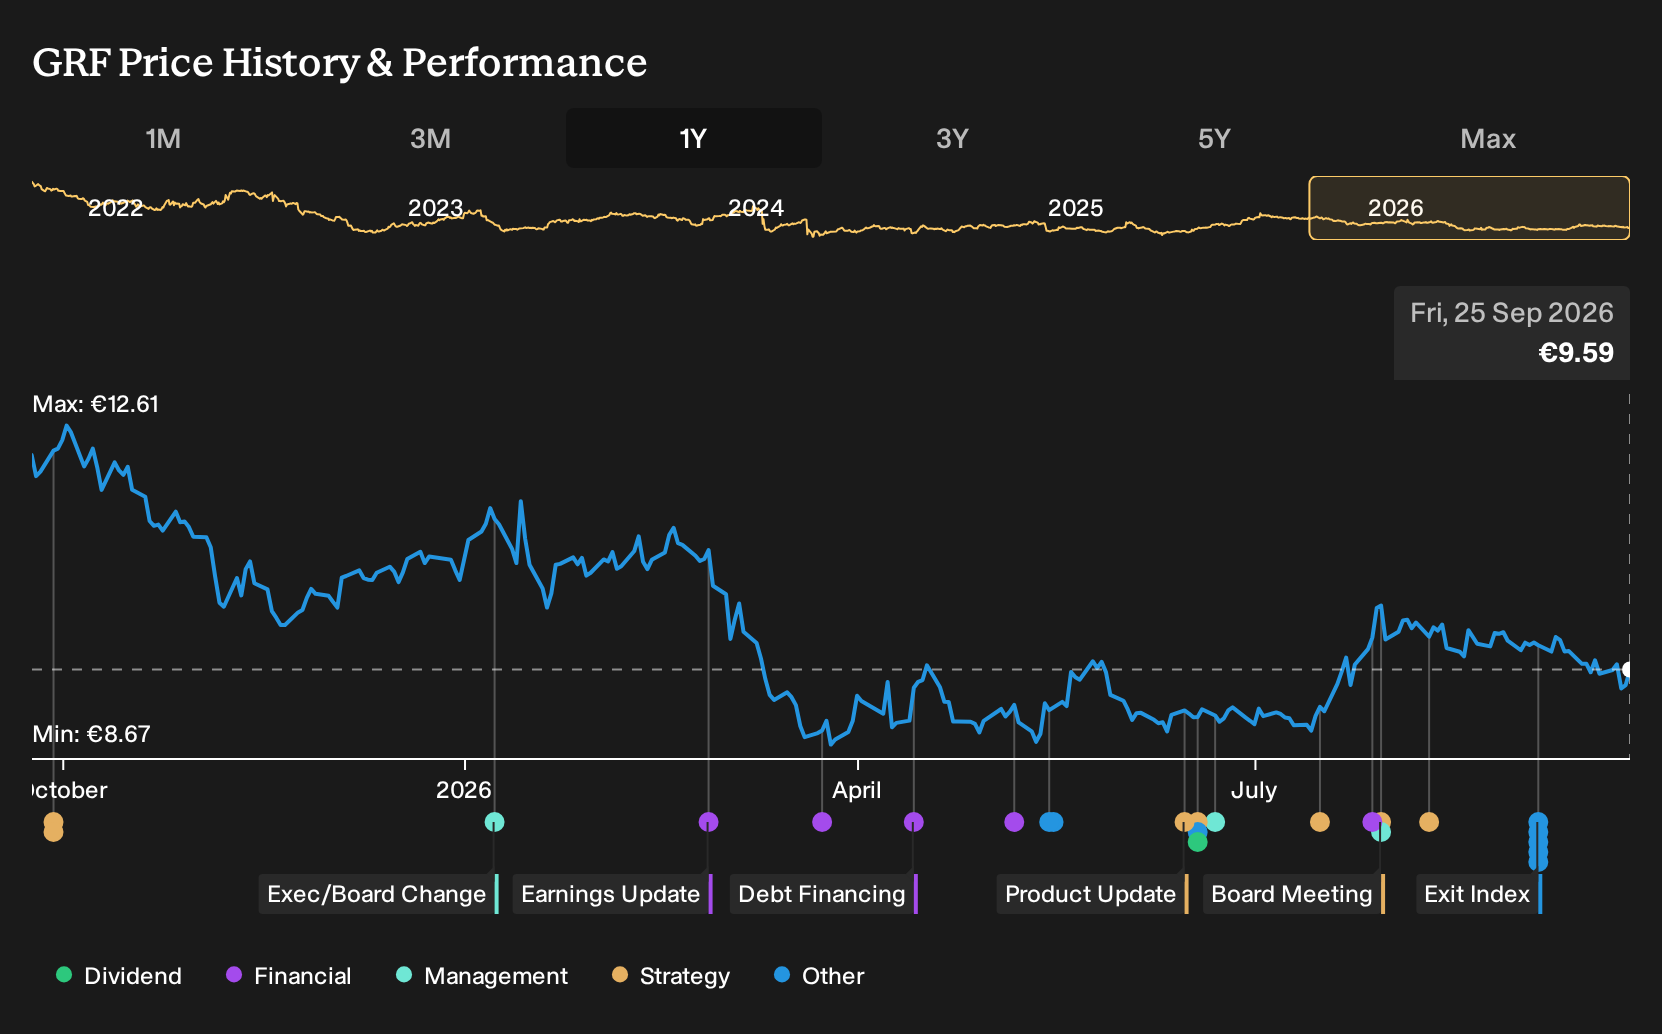Select the teal Management marker below 2026 axis label
Image resolution: width=1662 pixels, height=1034 pixels.
pyautogui.click(x=494, y=822)
